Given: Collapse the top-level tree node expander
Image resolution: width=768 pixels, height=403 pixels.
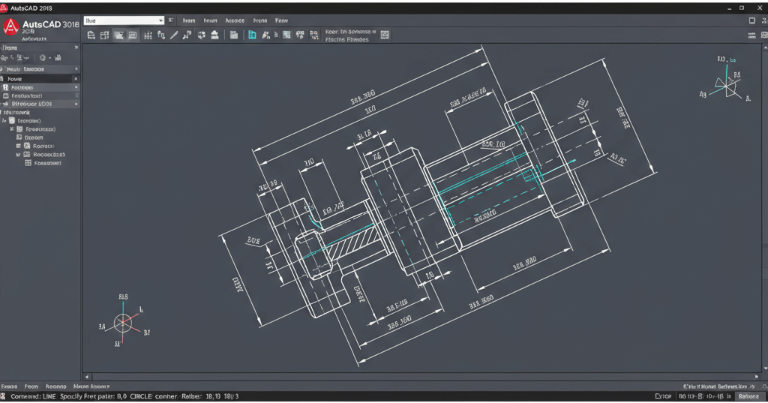Looking at the screenshot, I should (4, 120).
